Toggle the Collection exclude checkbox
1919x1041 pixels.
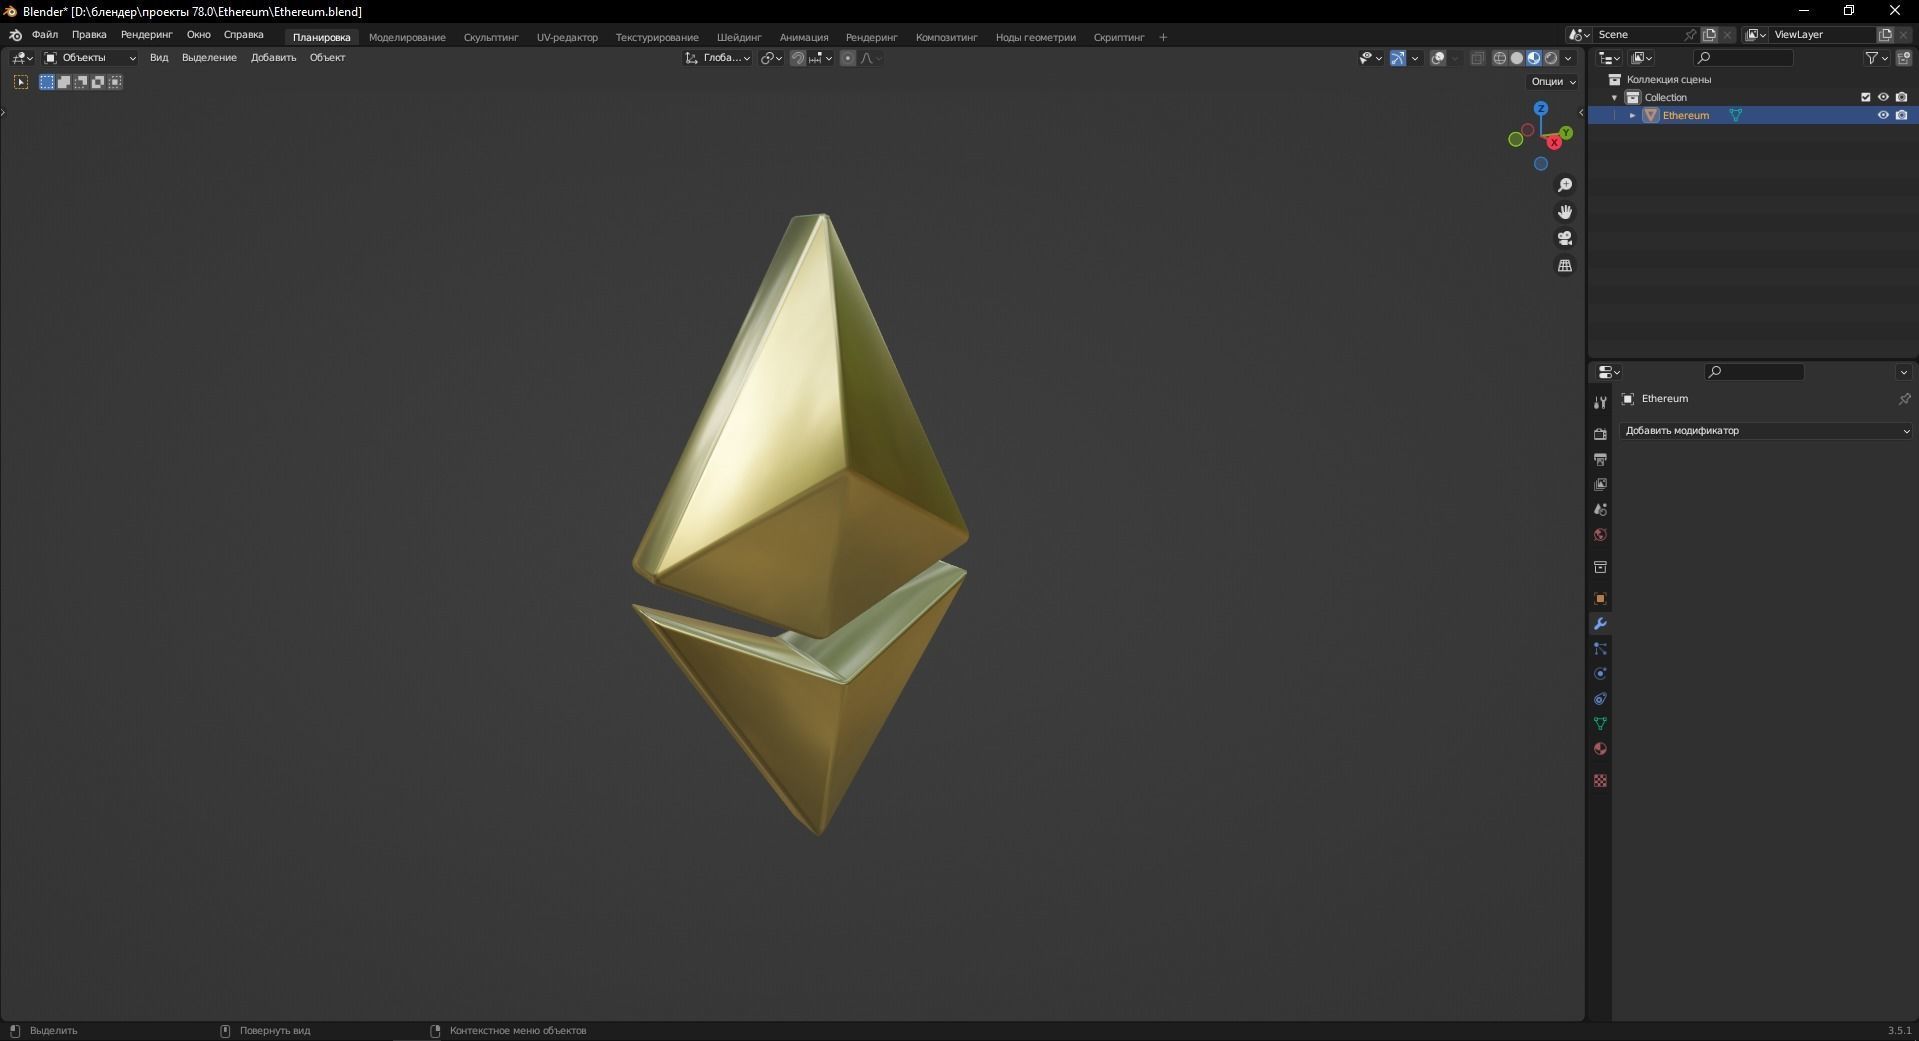[x=1865, y=97]
